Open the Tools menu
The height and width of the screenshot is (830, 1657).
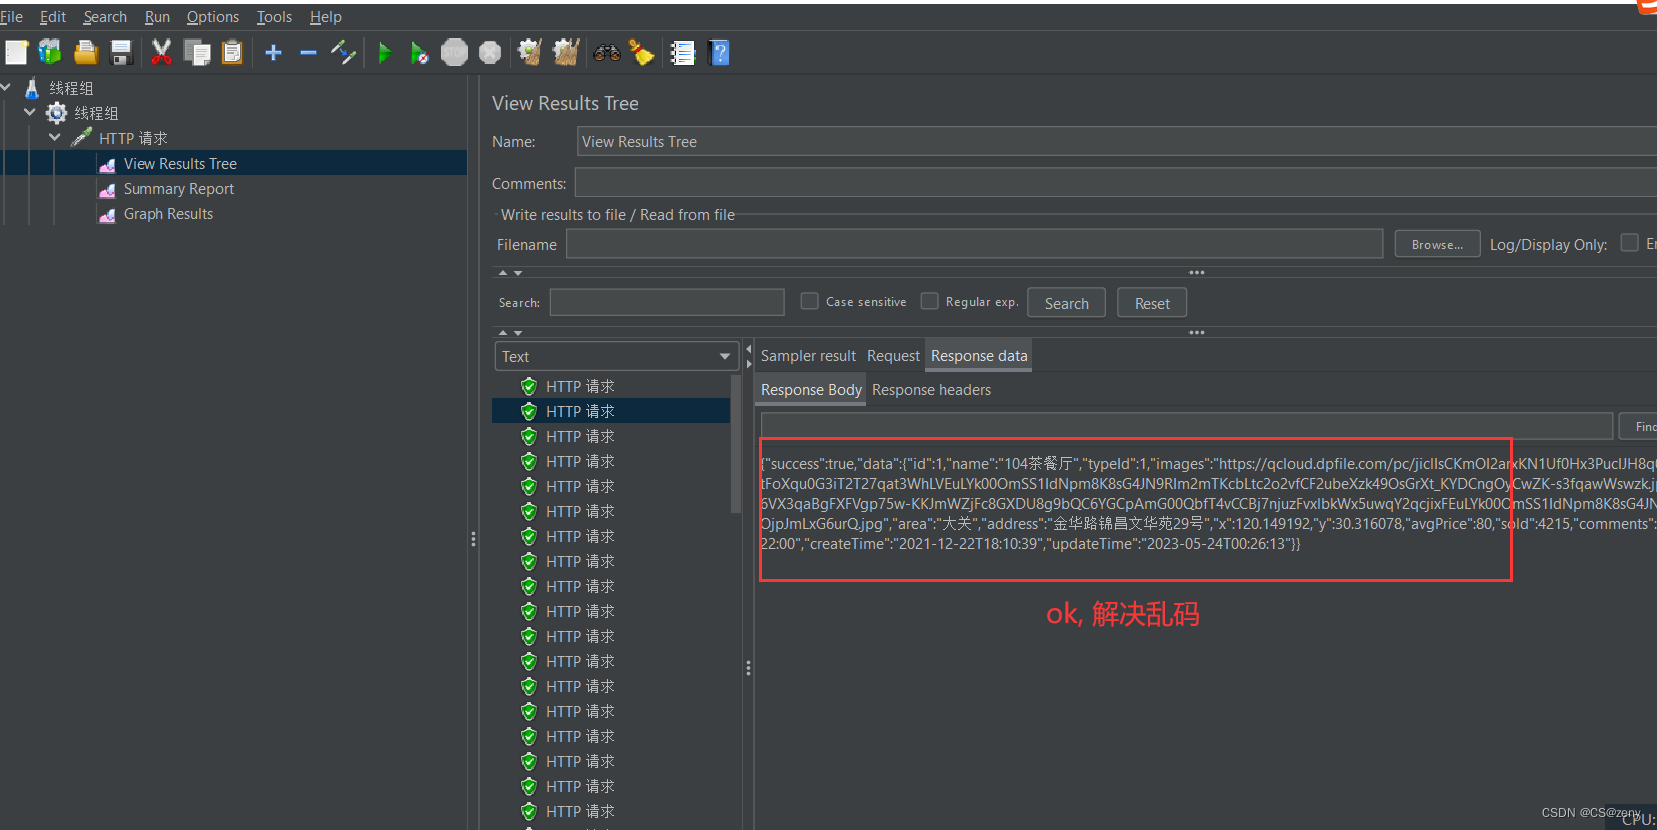[x=274, y=17]
